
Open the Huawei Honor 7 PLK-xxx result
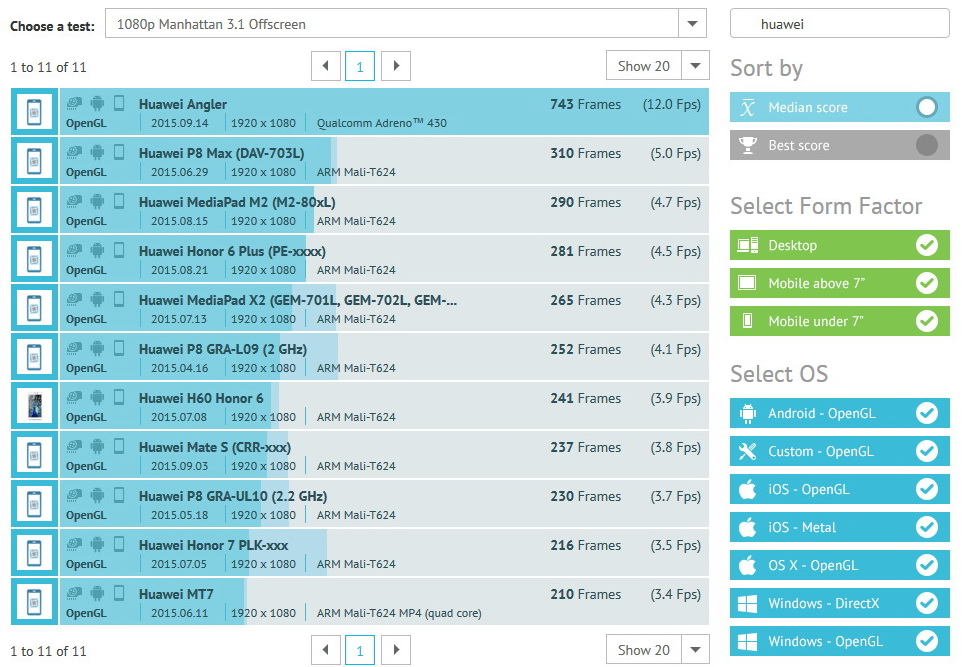pyautogui.click(x=214, y=545)
